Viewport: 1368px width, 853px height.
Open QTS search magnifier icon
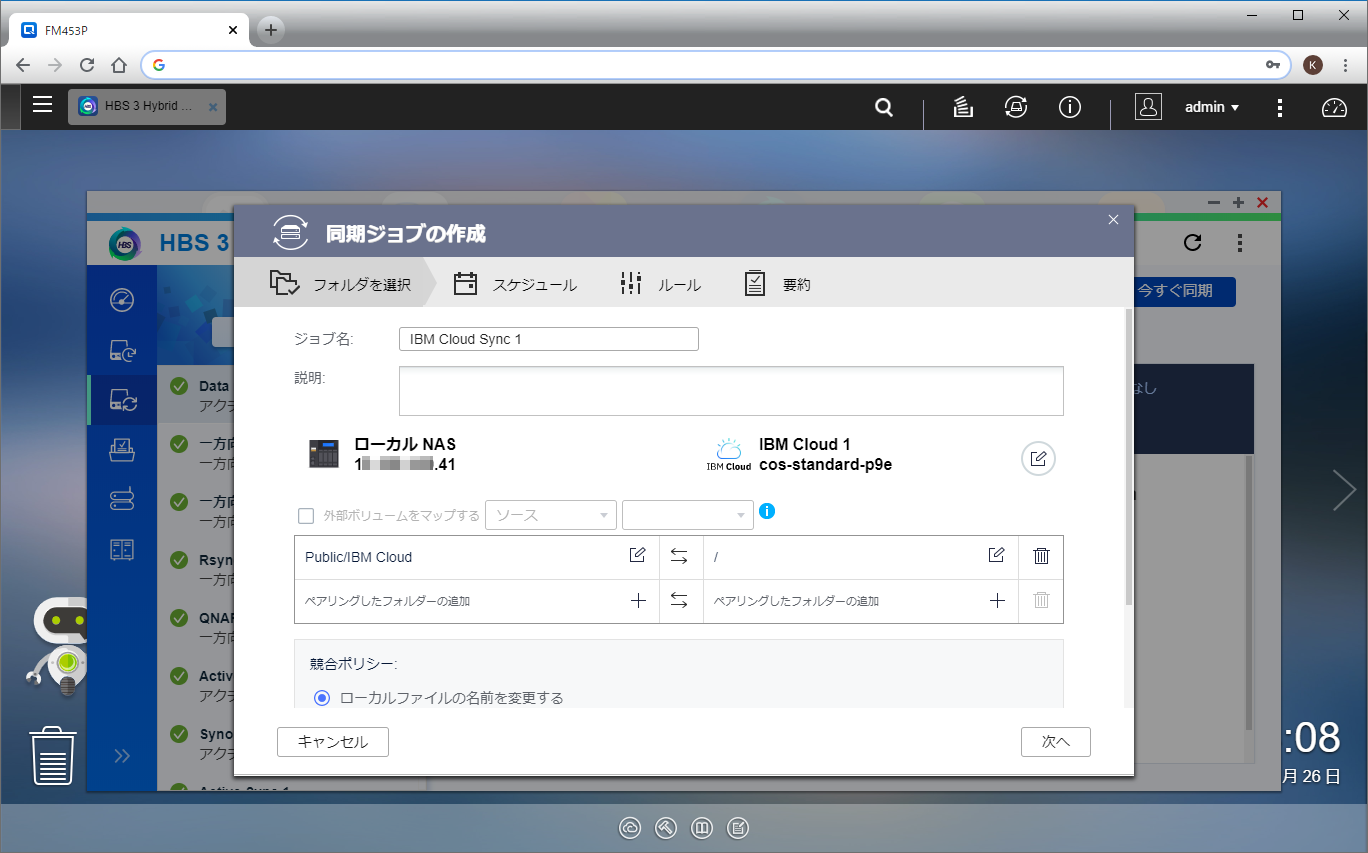pos(884,107)
